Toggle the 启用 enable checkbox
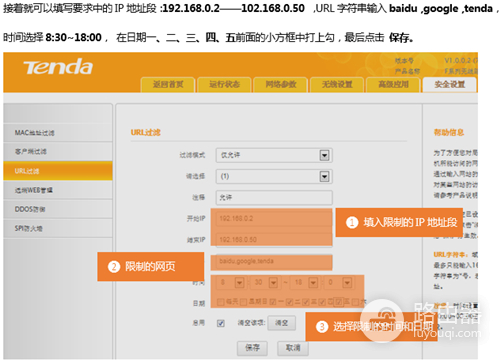The width and height of the screenshot is (500, 361). click(221, 323)
